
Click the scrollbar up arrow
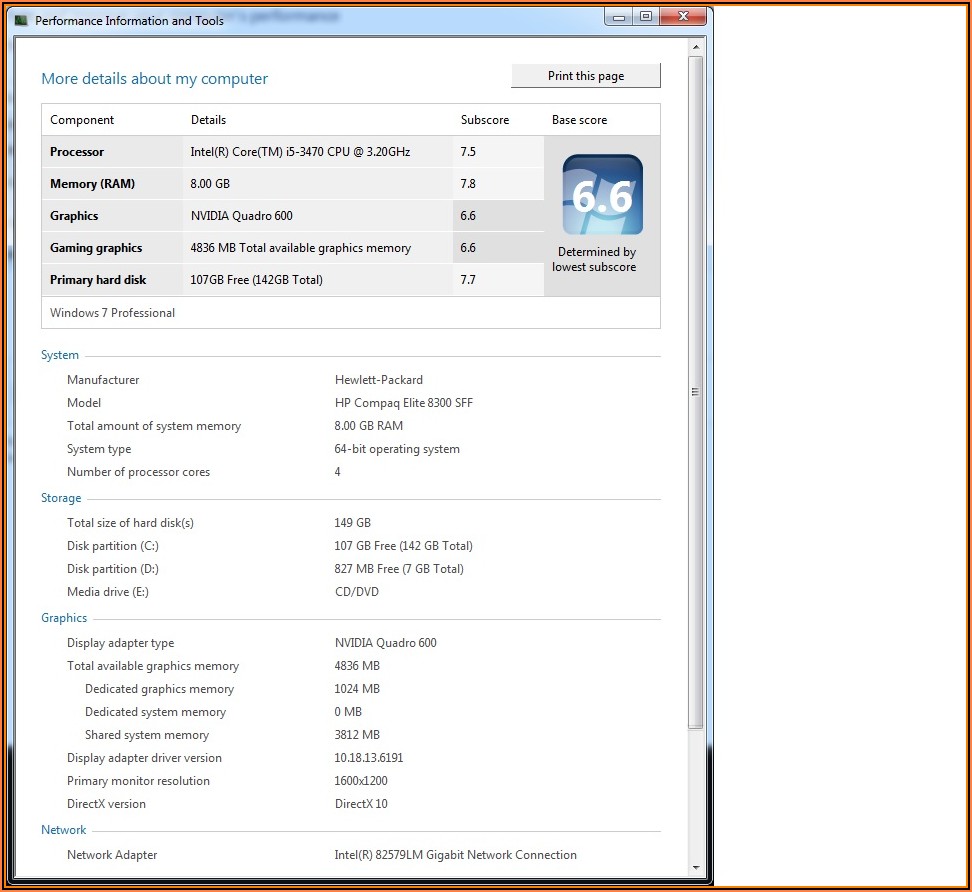pyautogui.click(x=696, y=48)
